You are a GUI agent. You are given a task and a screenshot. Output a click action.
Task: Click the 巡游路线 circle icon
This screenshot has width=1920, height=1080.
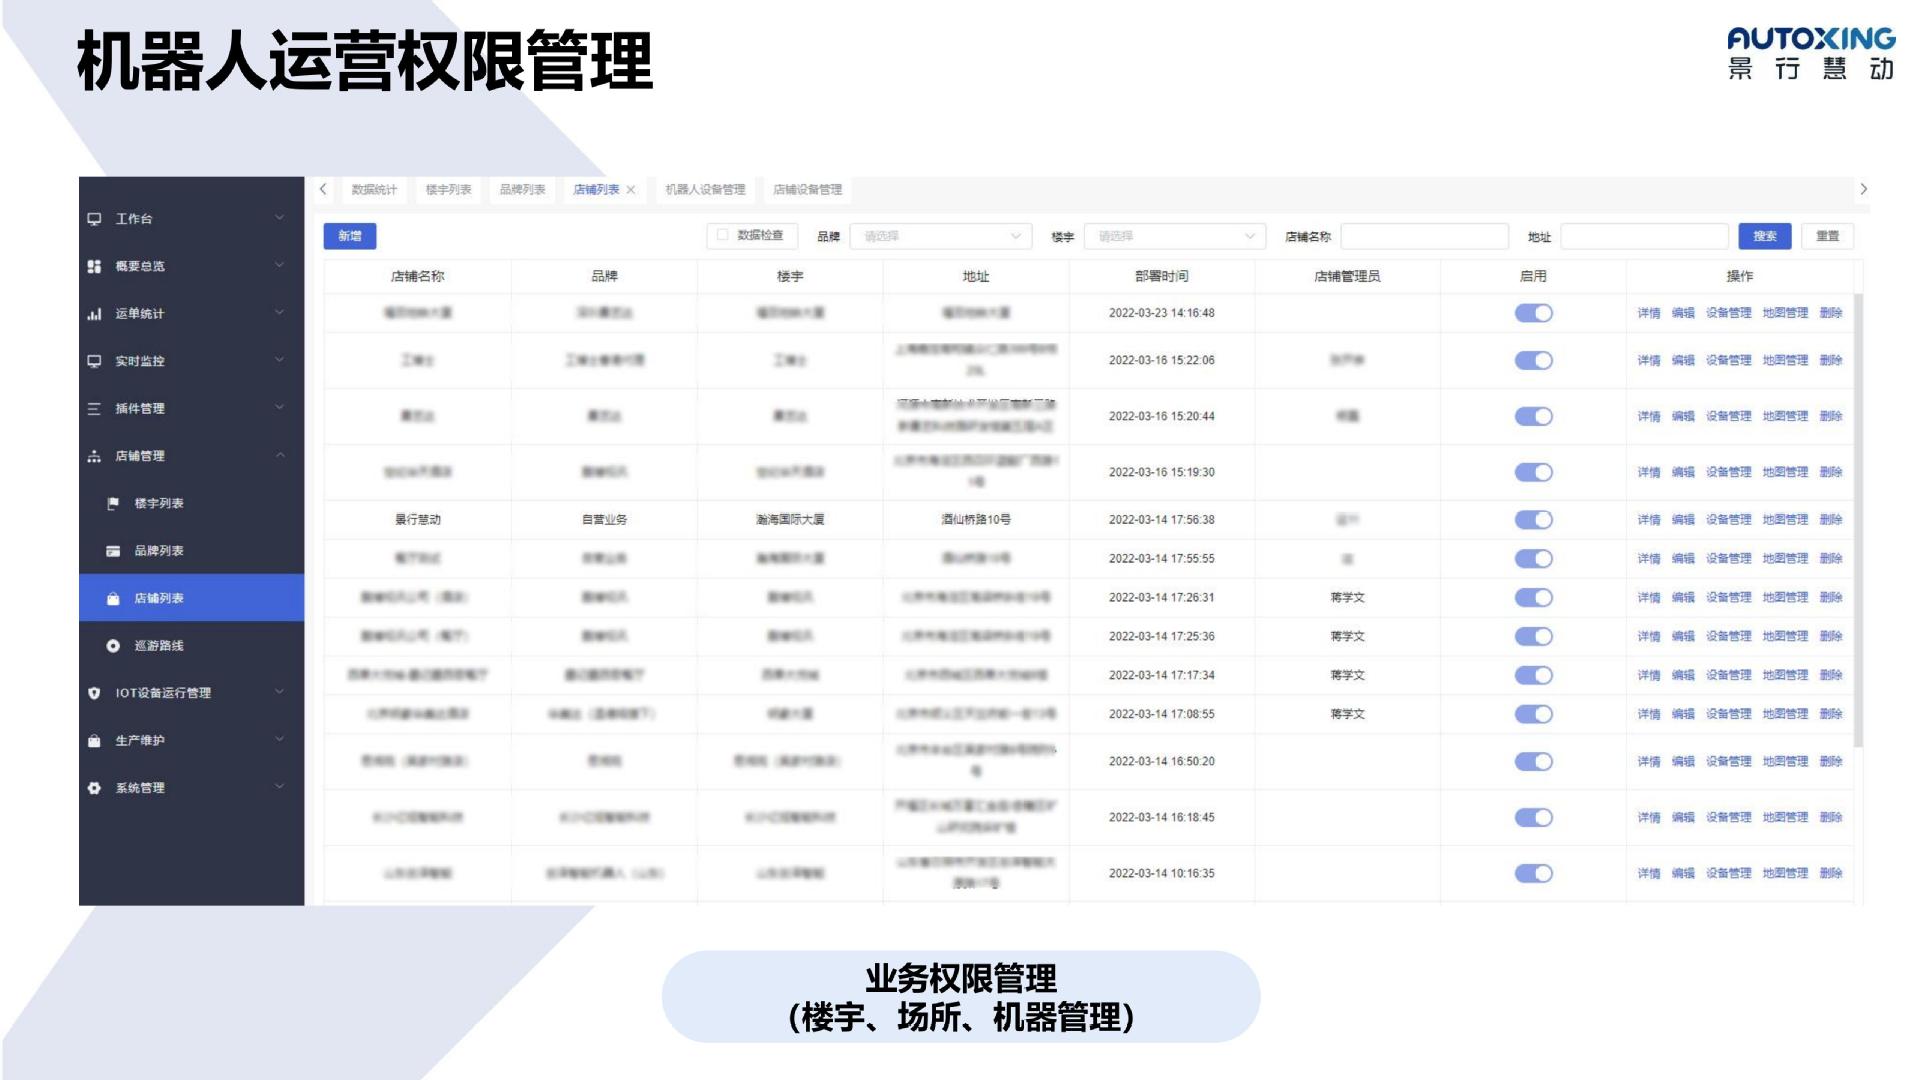pos(113,646)
